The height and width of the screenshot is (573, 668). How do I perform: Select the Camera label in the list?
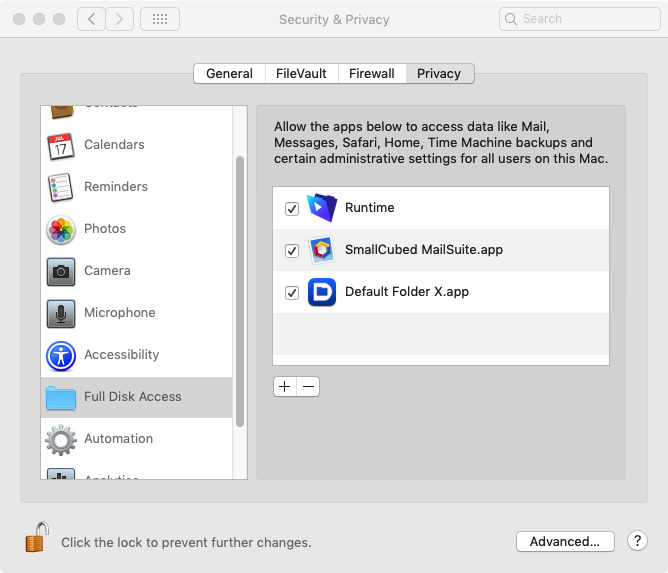click(x=107, y=271)
